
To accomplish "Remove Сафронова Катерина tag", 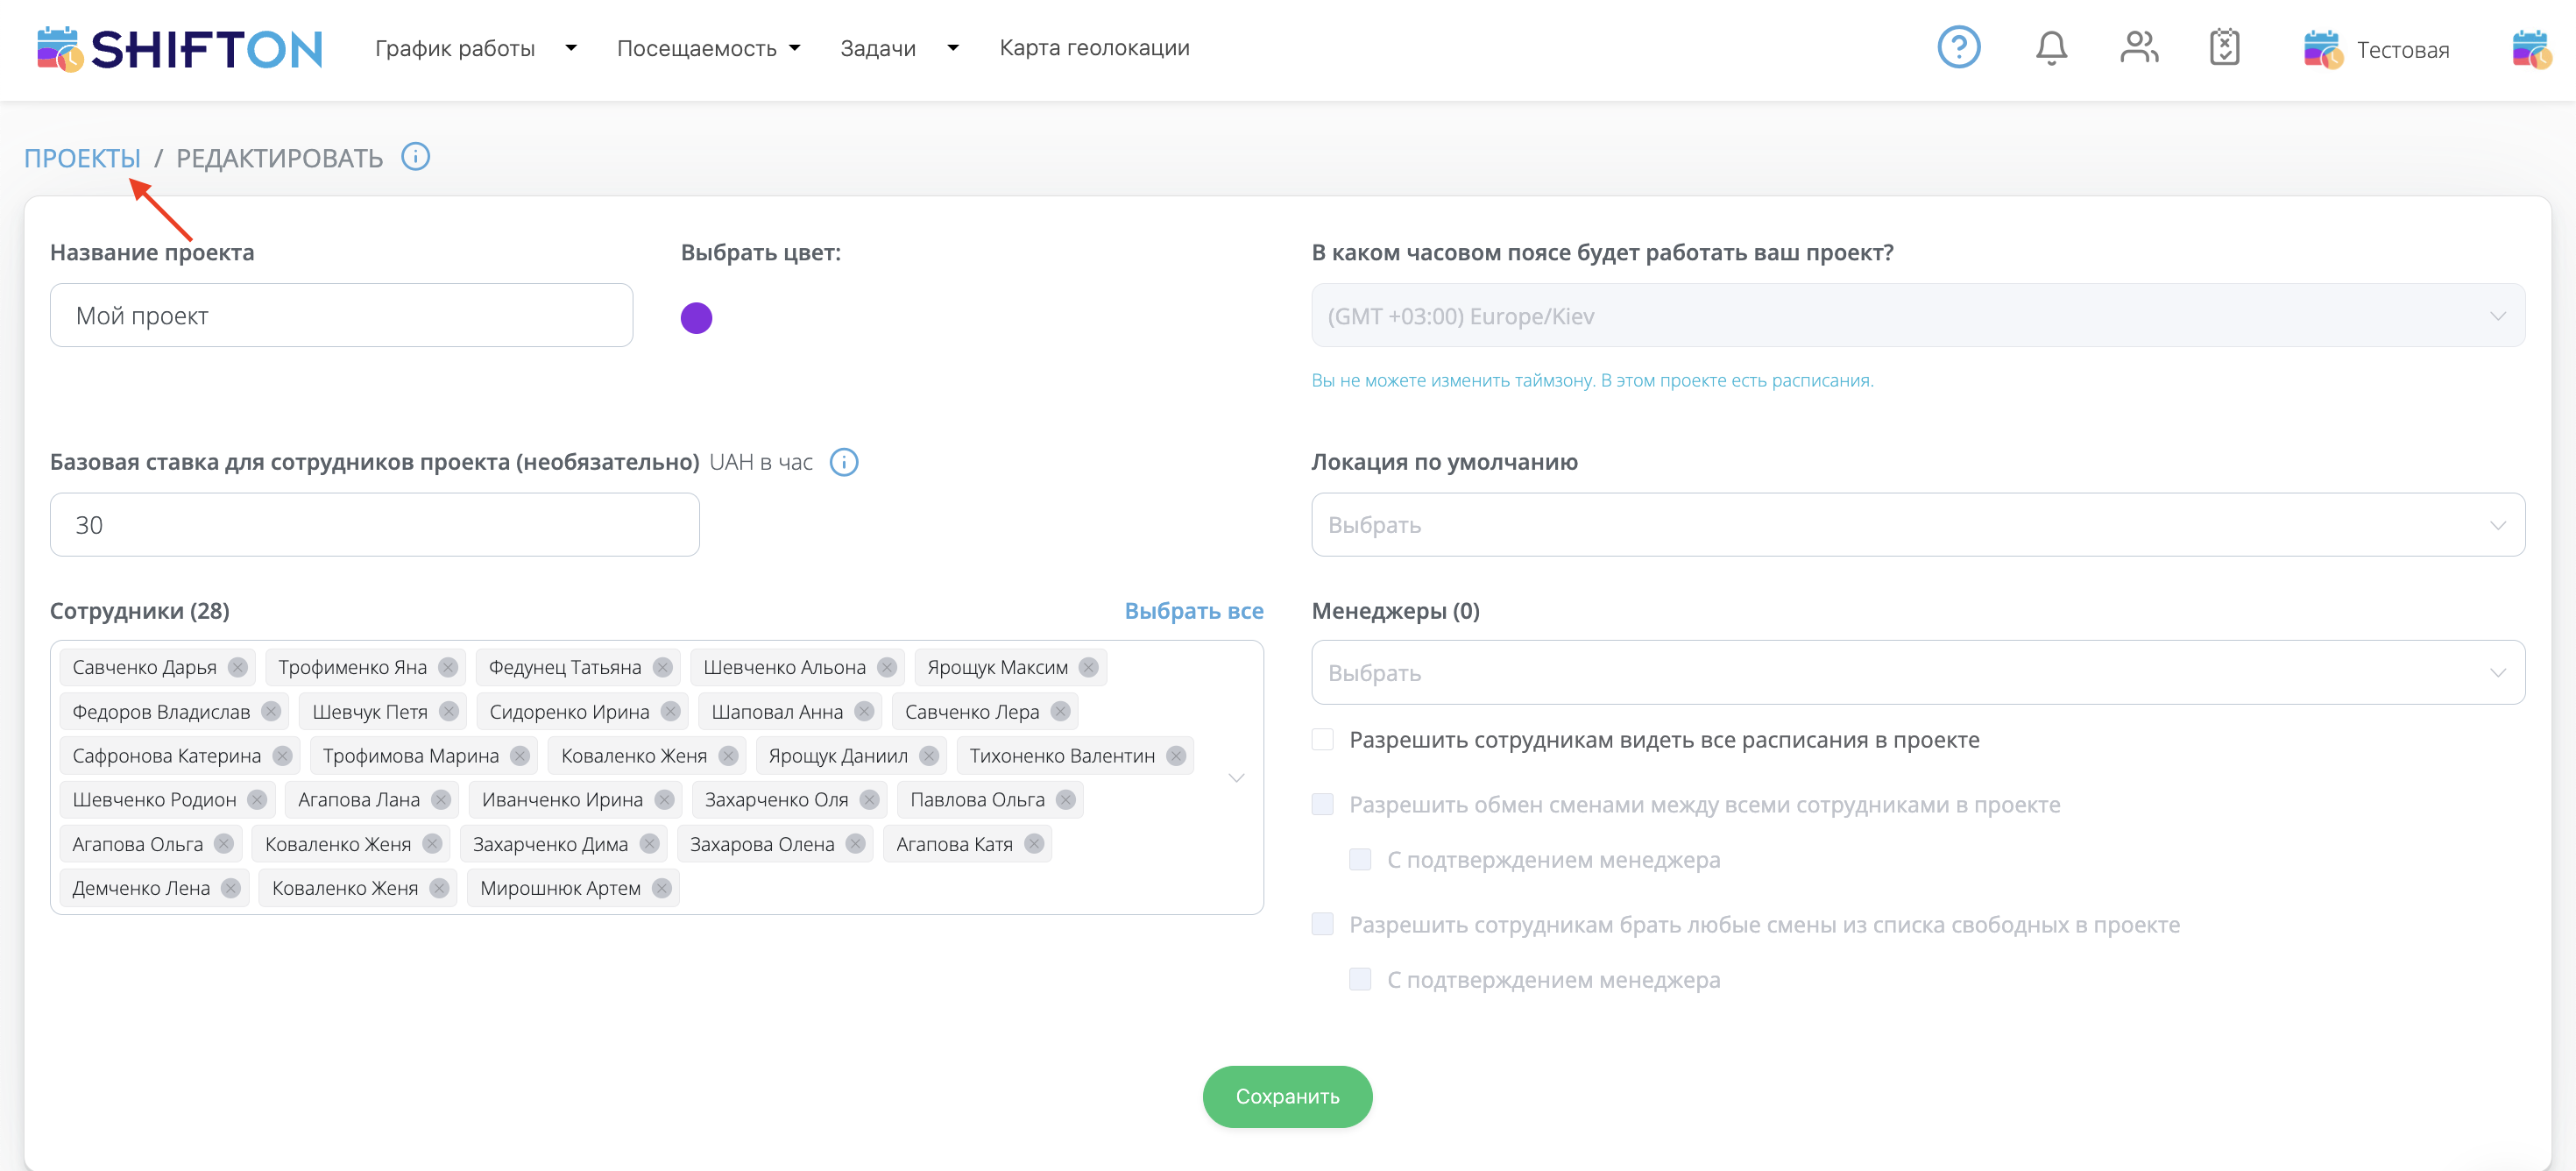I will [x=282, y=755].
